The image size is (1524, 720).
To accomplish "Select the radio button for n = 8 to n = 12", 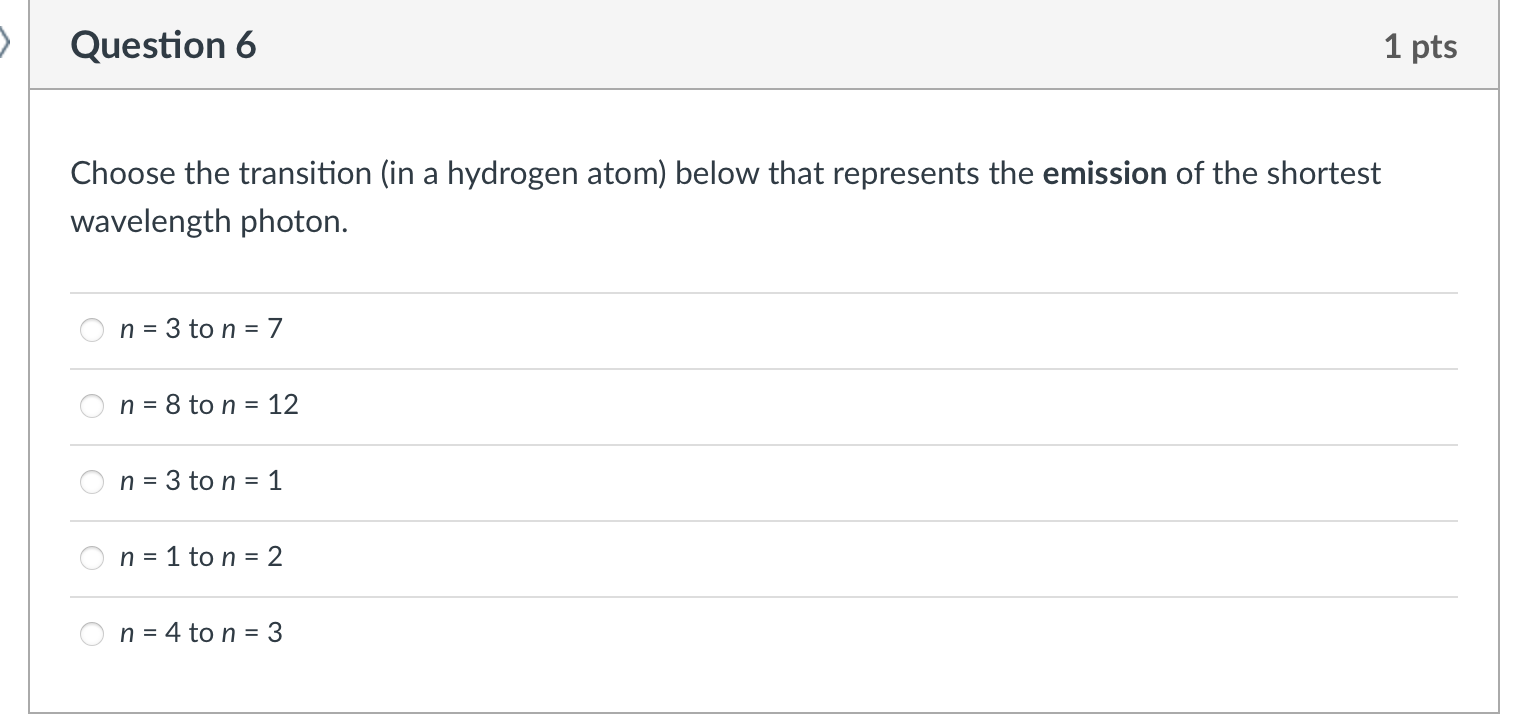I will 91,405.
